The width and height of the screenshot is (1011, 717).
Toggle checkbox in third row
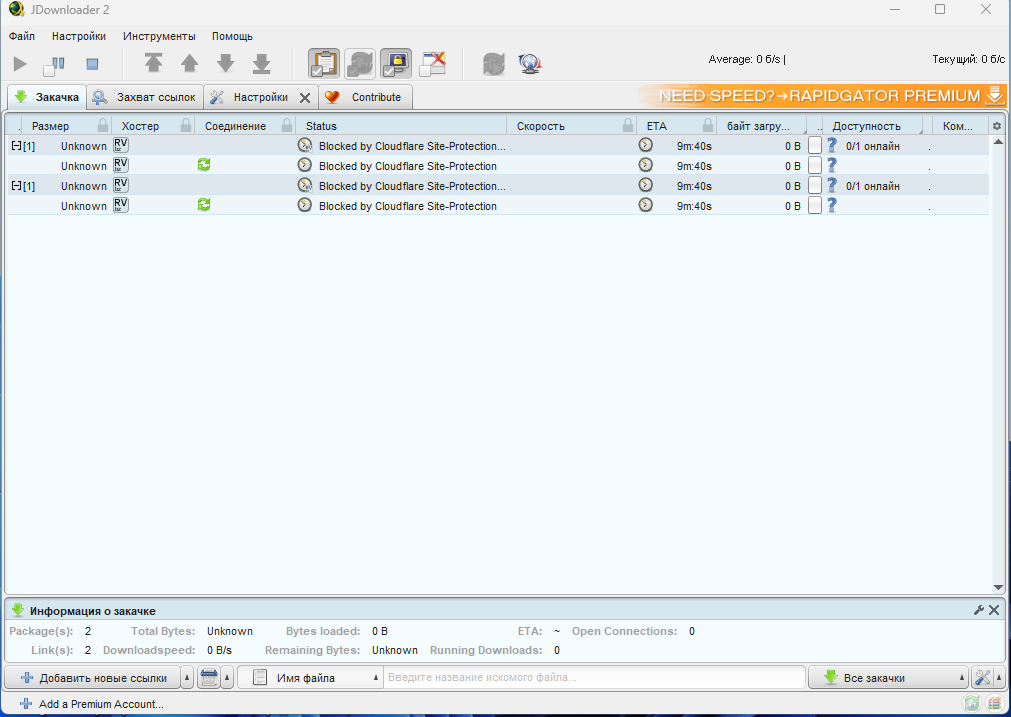pyautogui.click(x=815, y=186)
